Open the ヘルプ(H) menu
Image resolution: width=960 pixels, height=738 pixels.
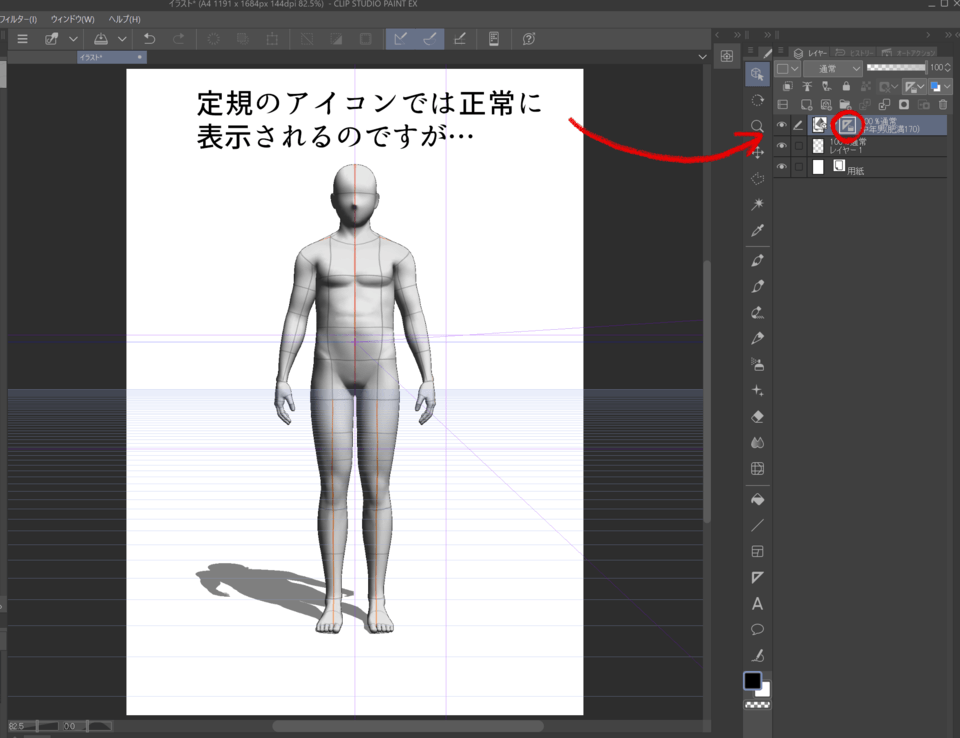[124, 19]
